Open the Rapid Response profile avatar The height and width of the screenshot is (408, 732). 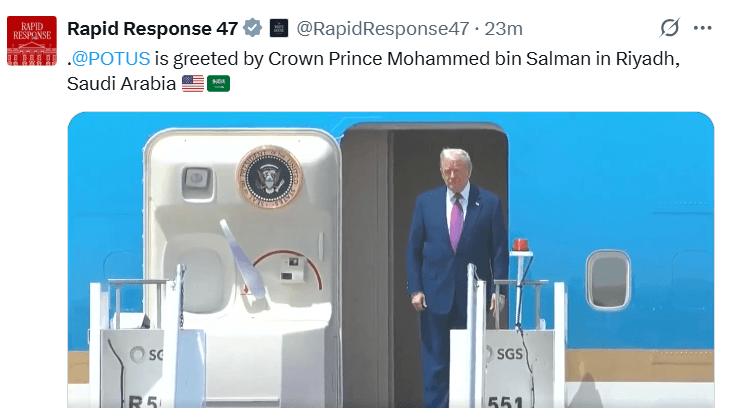[32, 41]
